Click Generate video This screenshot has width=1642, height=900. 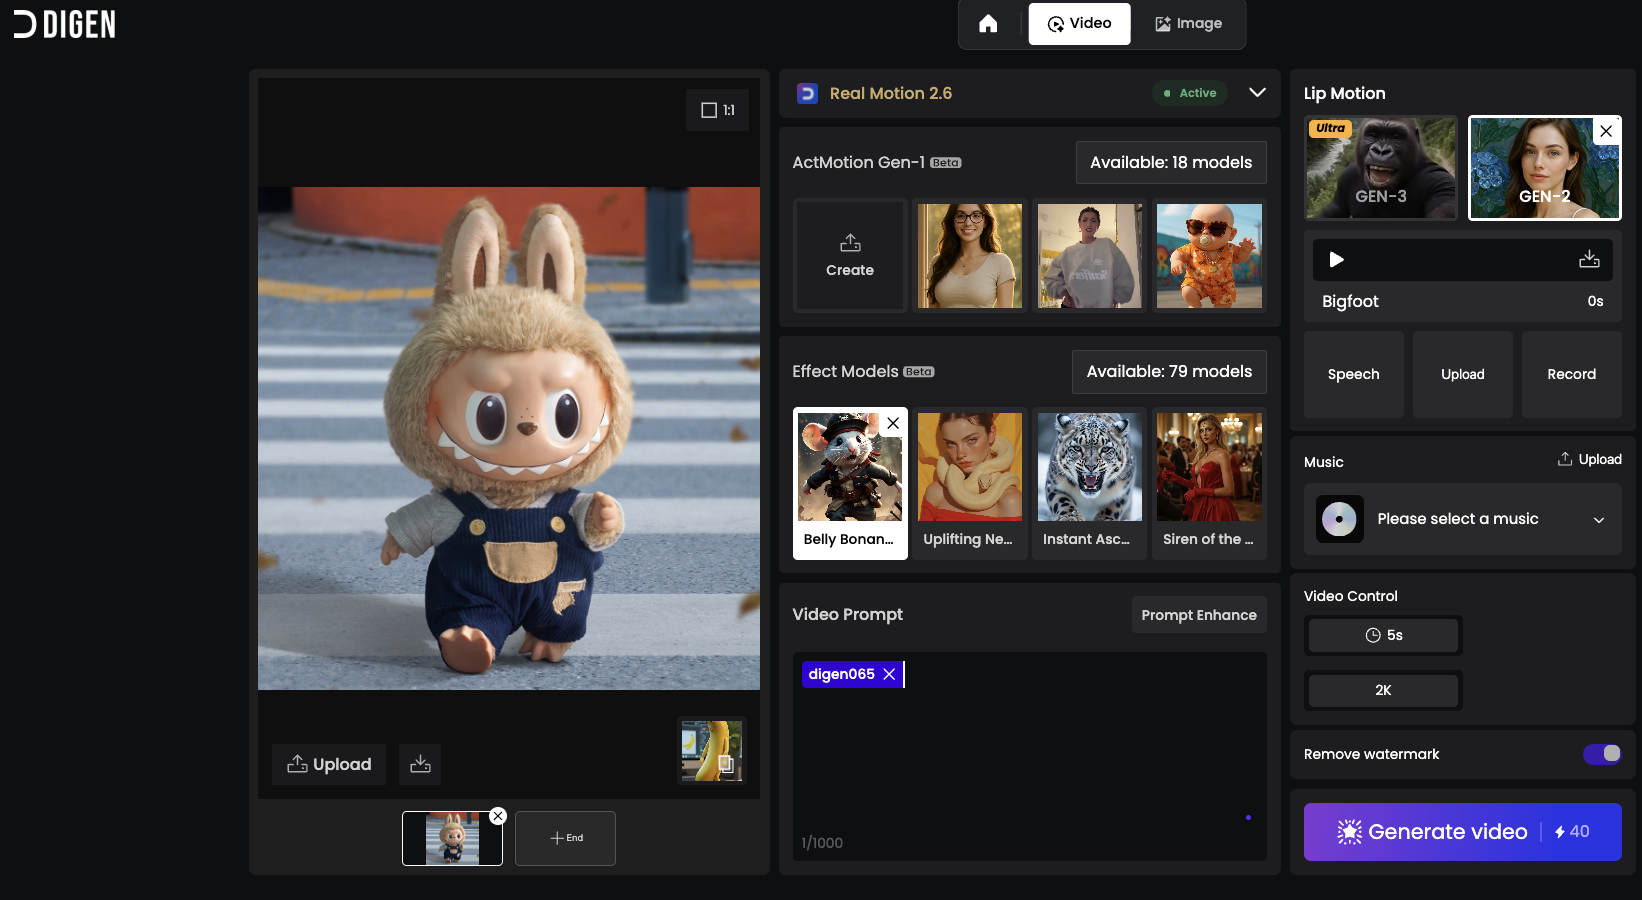point(1463,832)
